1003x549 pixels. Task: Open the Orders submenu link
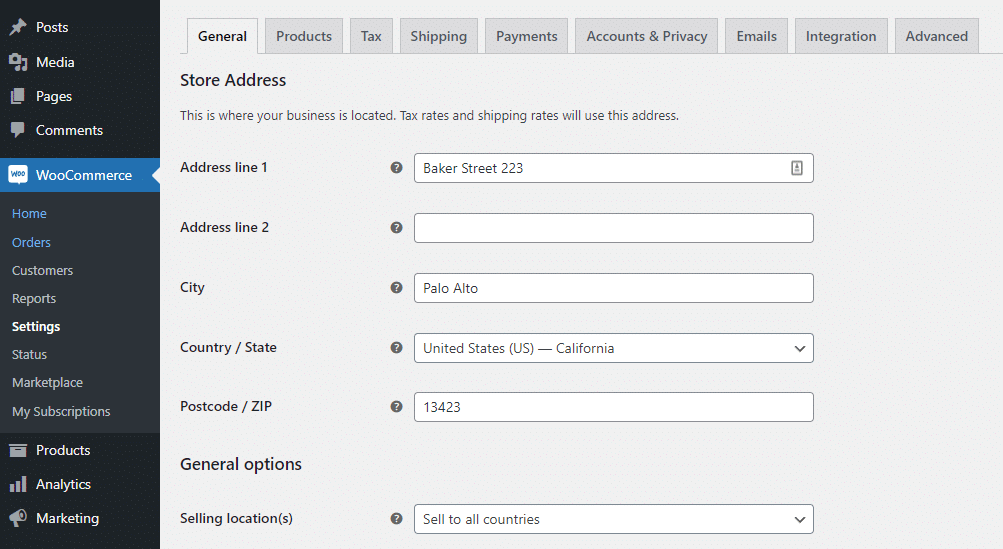point(31,242)
